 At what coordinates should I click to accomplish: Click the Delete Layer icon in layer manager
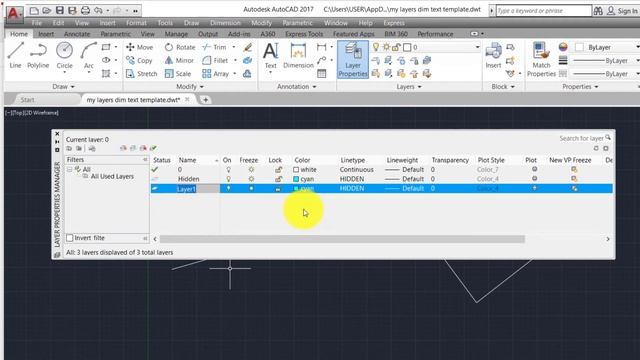click(x=143, y=148)
